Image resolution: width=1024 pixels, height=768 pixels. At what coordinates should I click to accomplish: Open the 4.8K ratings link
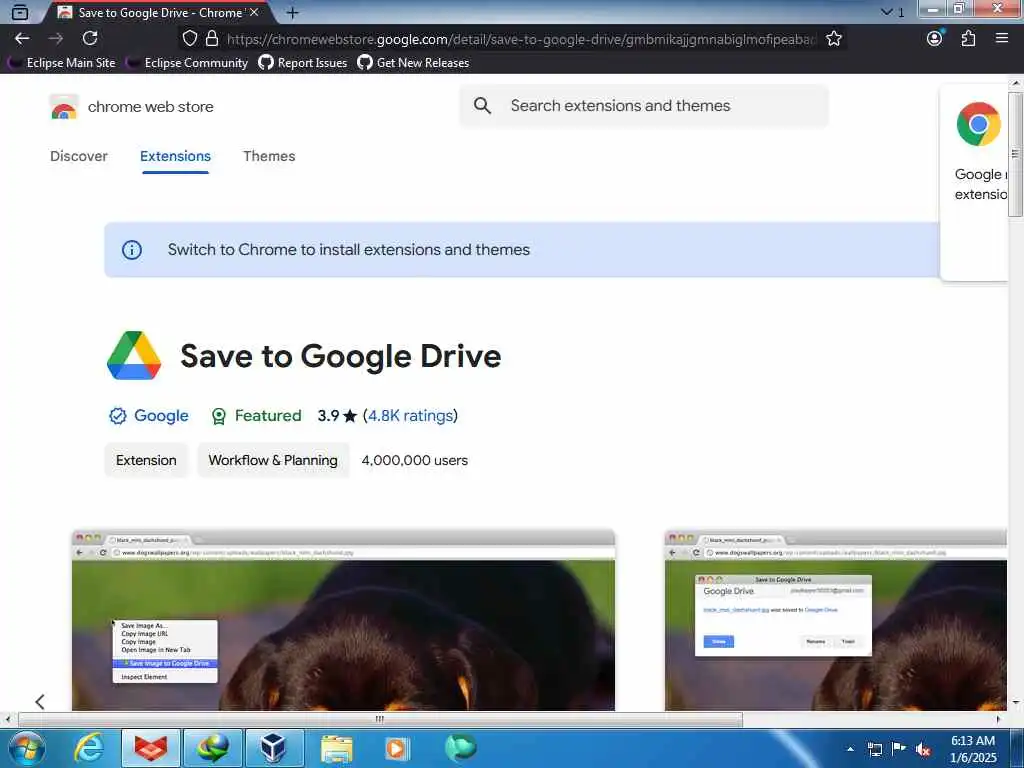click(410, 416)
